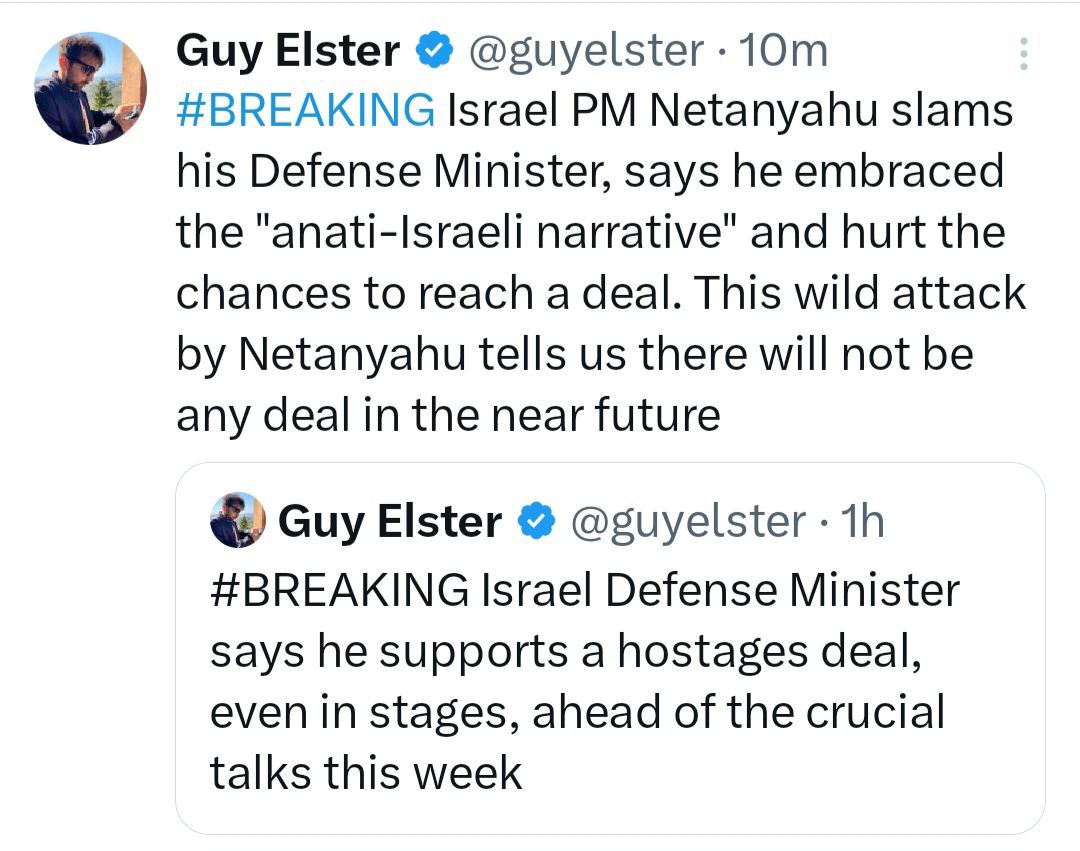Click the verified badge in the quoted tweet
The height and width of the screenshot is (851, 1080).
tap(535, 521)
